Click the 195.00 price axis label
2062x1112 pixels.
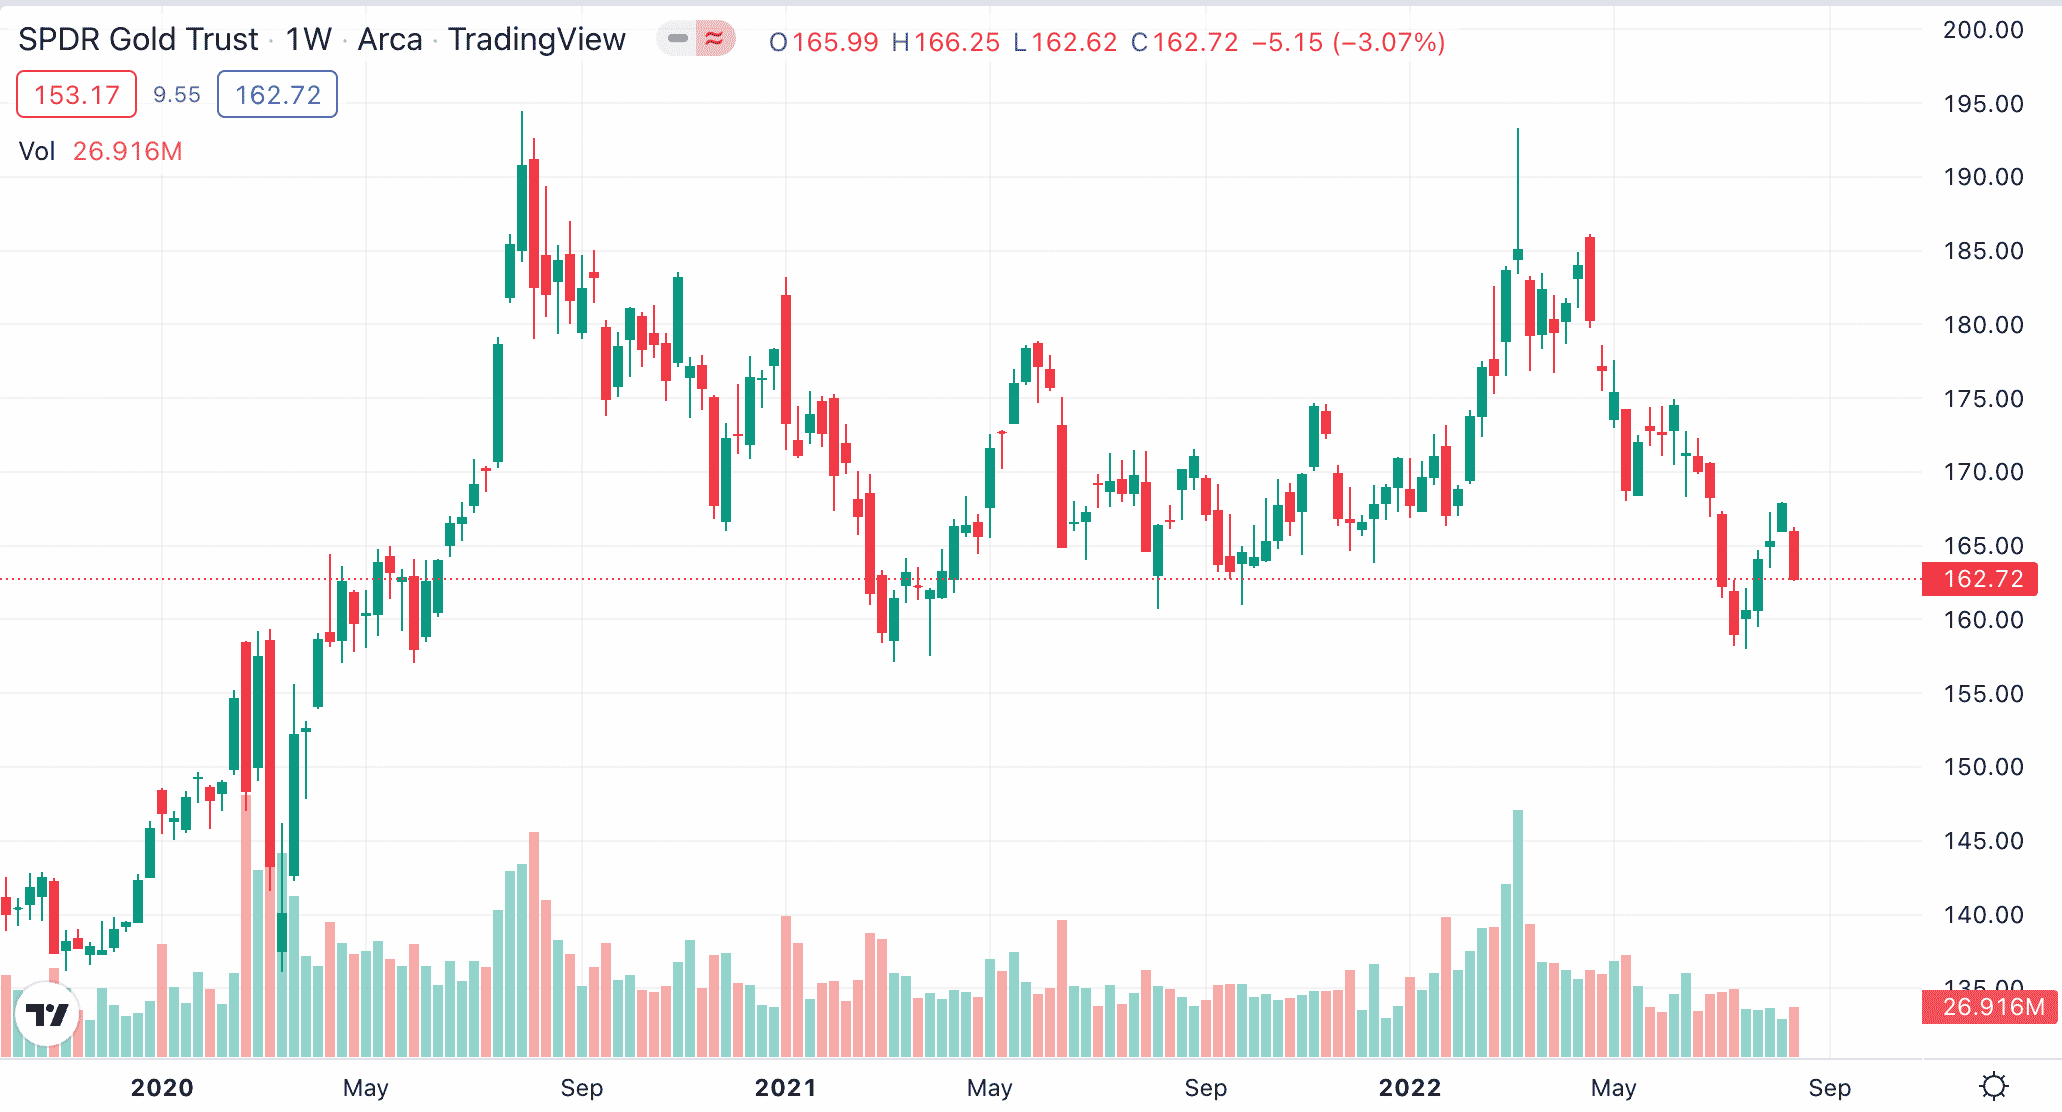(x=1983, y=104)
